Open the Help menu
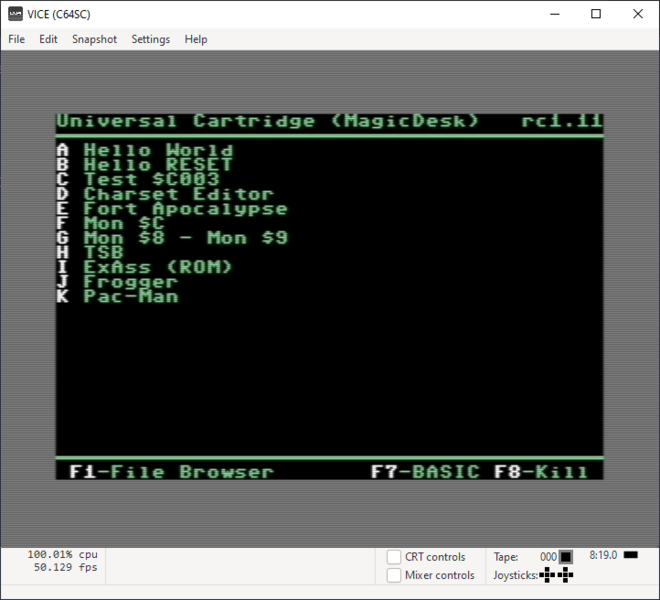660x600 pixels. [x=196, y=39]
